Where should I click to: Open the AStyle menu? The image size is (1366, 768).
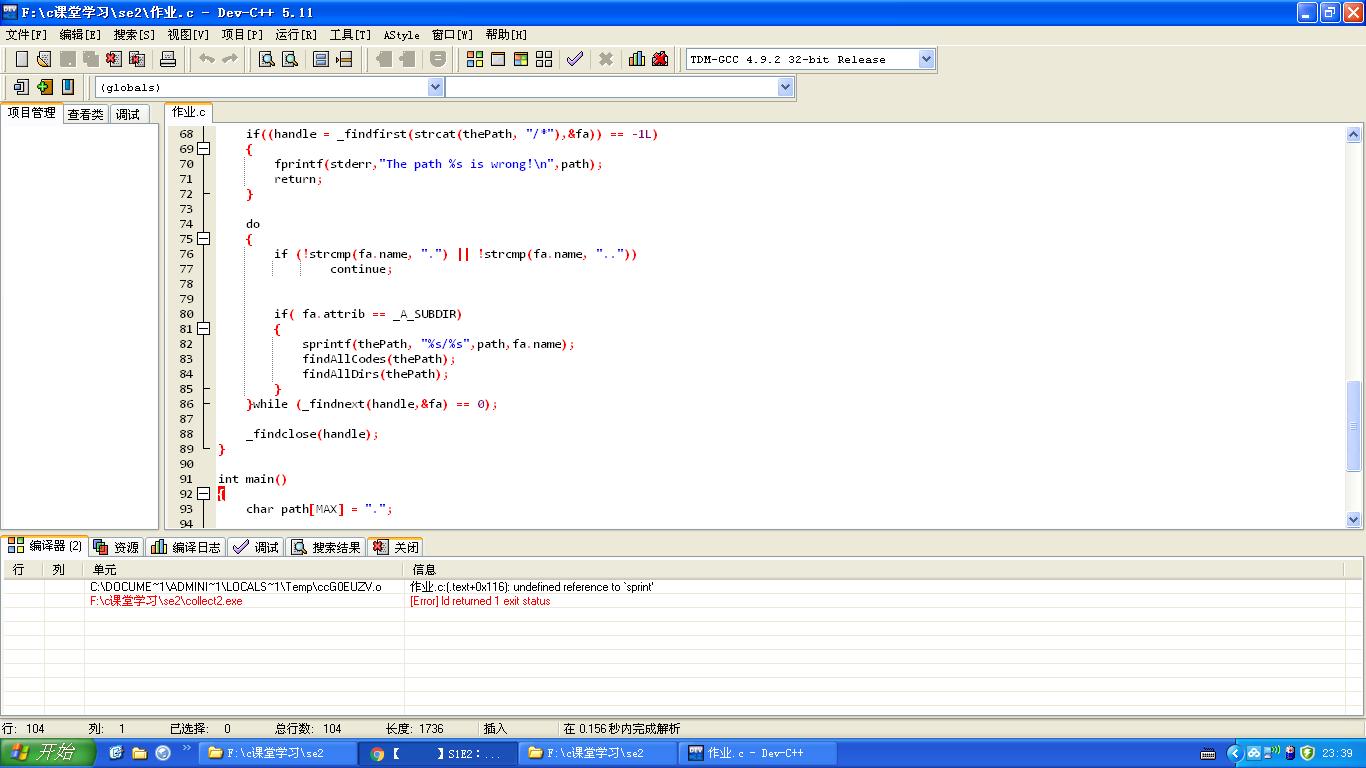click(x=402, y=35)
